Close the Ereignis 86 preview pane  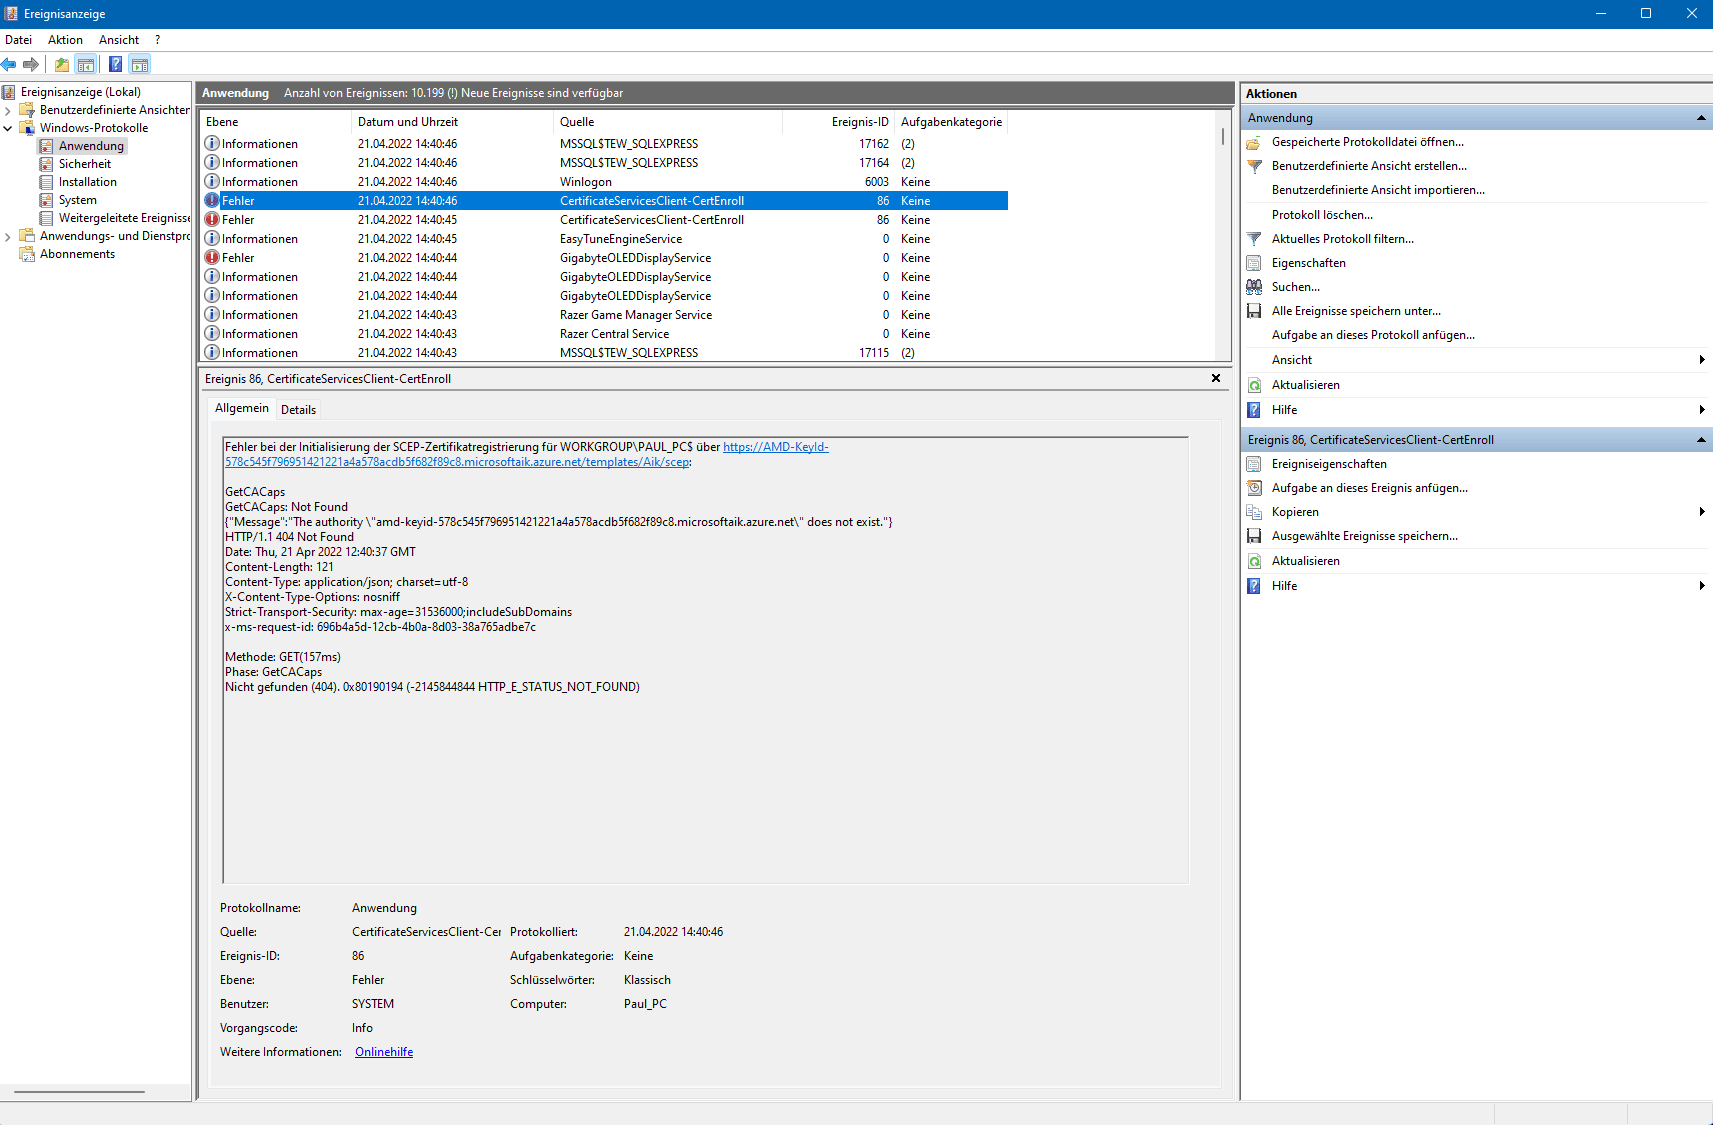[1216, 378]
